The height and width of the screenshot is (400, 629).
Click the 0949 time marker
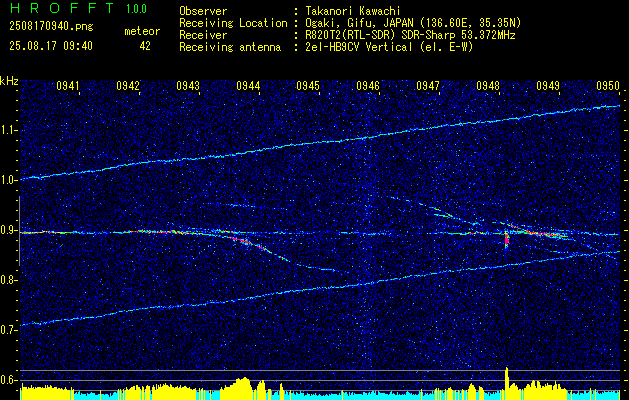click(548, 86)
